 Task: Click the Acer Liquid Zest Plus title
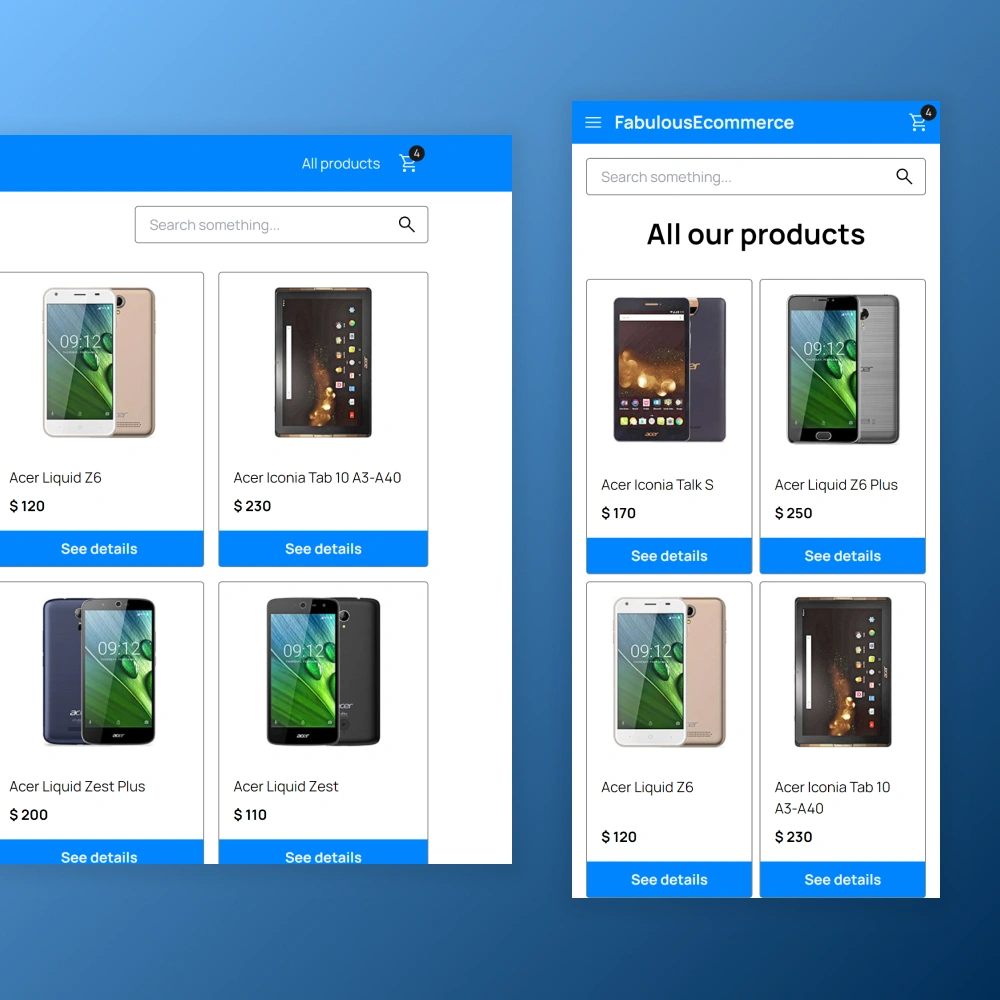click(x=77, y=786)
